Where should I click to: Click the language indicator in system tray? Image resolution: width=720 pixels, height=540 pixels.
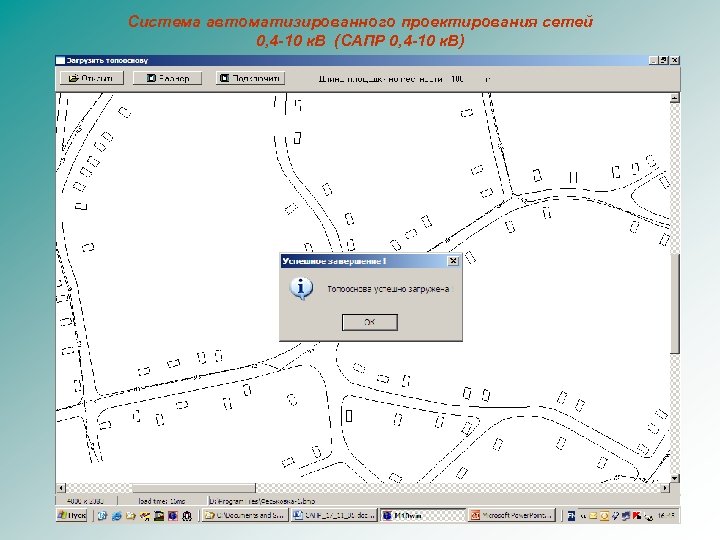(571, 516)
